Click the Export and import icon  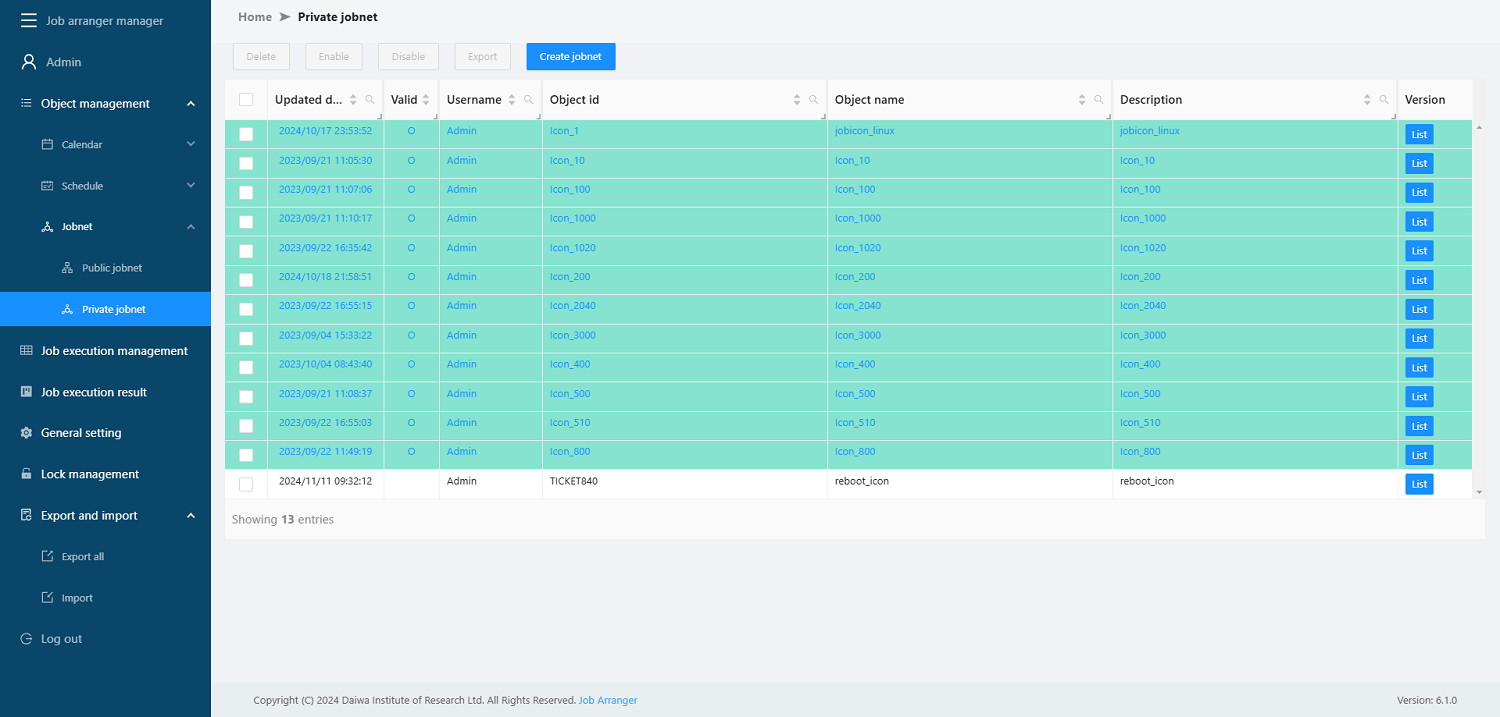(x=26, y=515)
